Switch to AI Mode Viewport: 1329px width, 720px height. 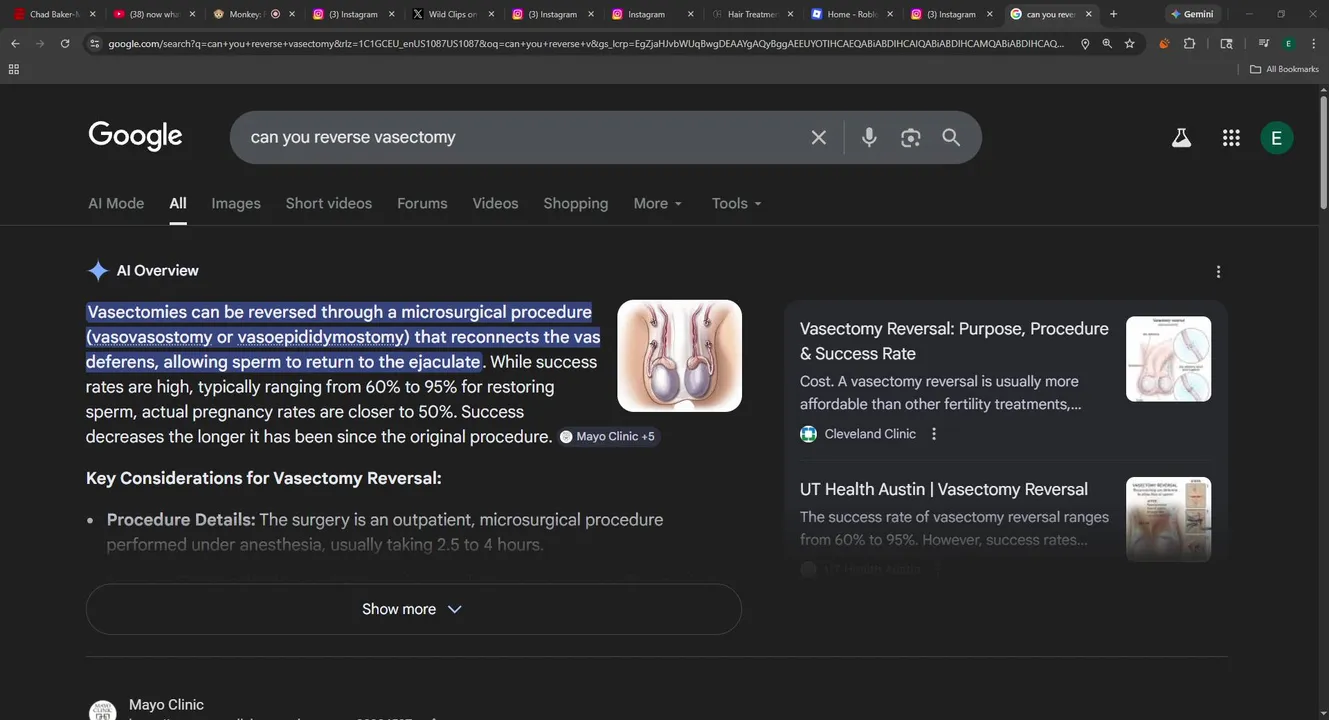pos(116,203)
